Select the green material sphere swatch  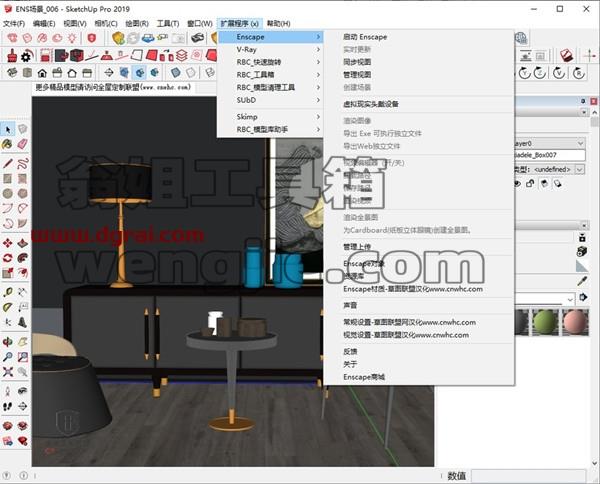545,321
